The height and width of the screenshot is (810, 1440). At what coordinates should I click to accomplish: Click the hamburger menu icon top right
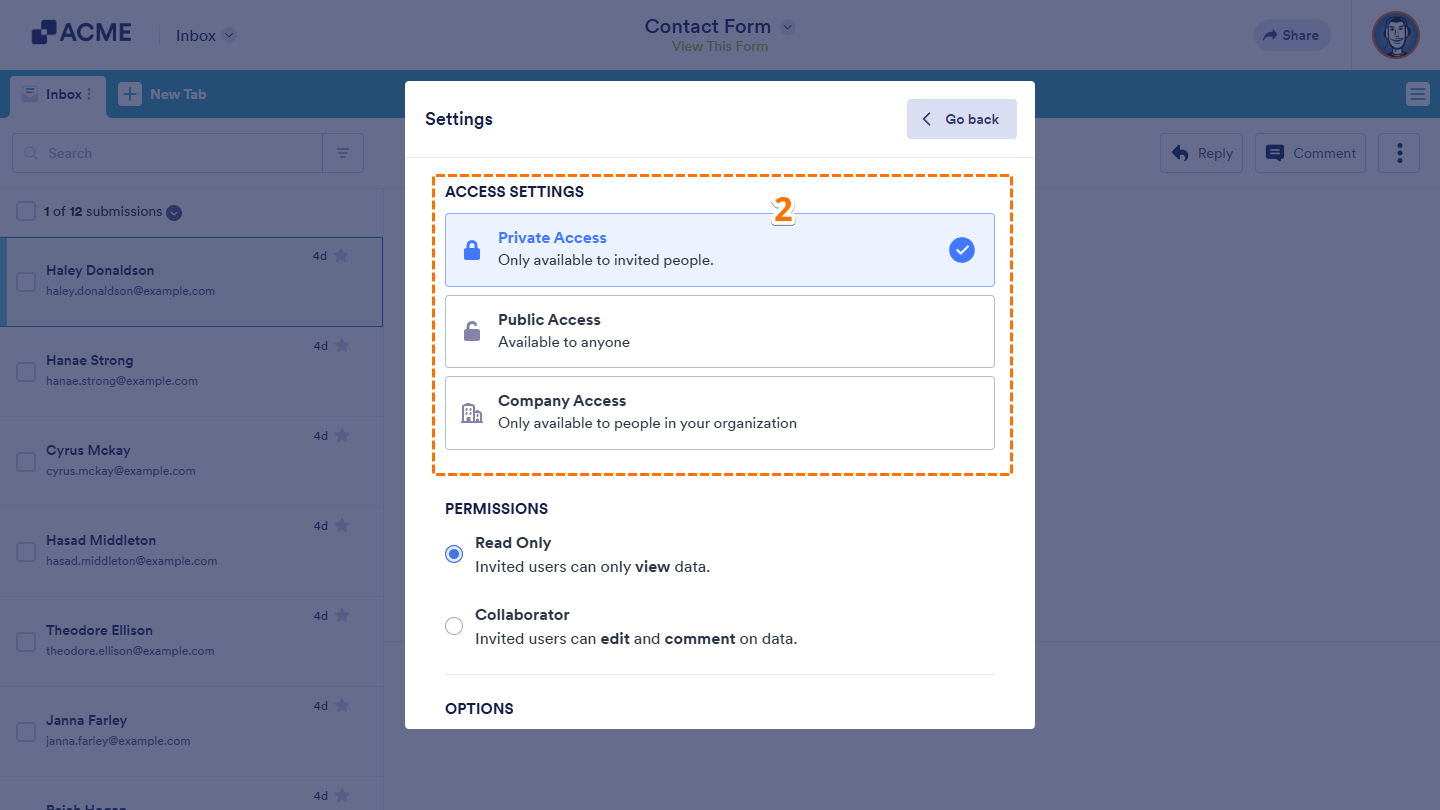(1417, 94)
